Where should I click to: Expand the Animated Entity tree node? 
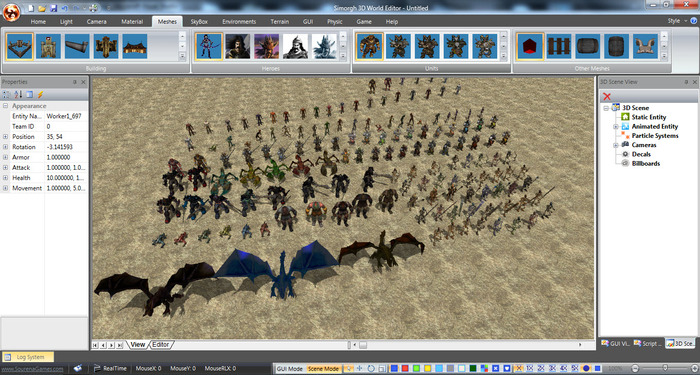pyautogui.click(x=616, y=127)
